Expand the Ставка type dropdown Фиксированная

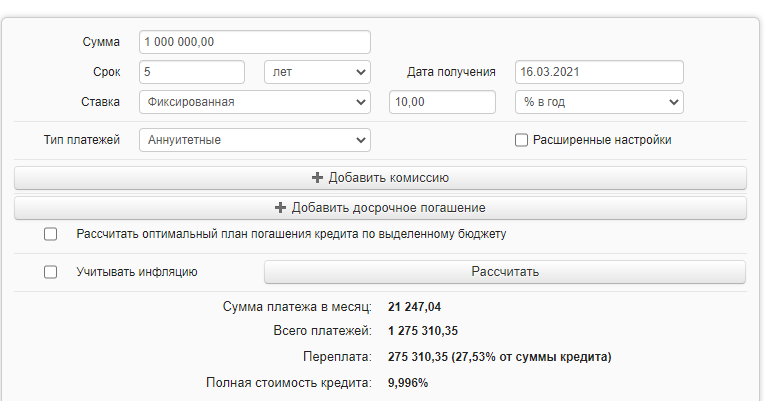(255, 102)
